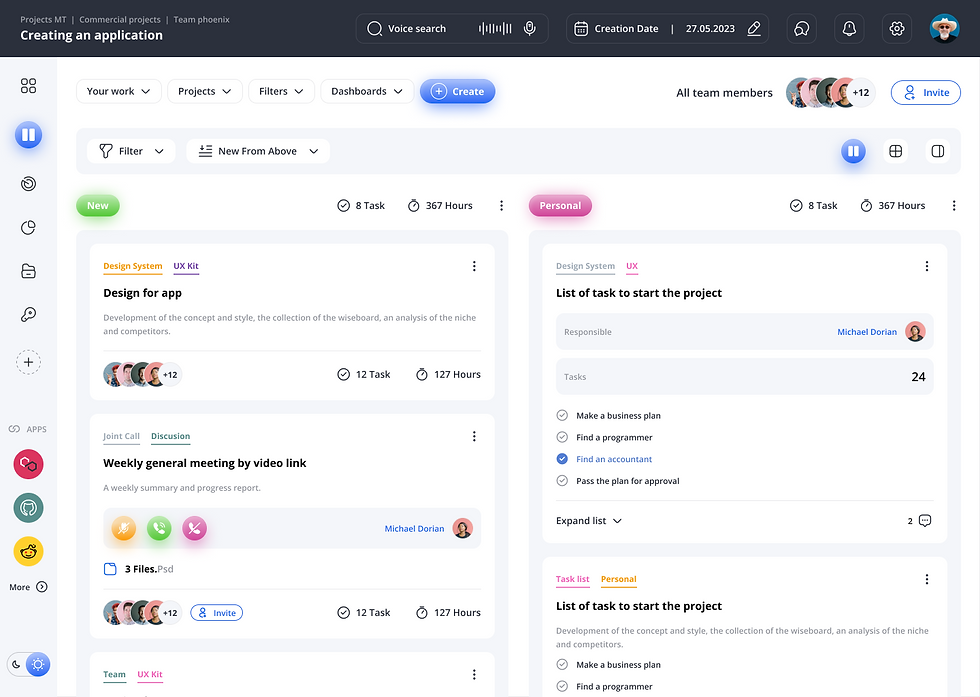Open the projects folder icon in sidebar

click(28, 271)
